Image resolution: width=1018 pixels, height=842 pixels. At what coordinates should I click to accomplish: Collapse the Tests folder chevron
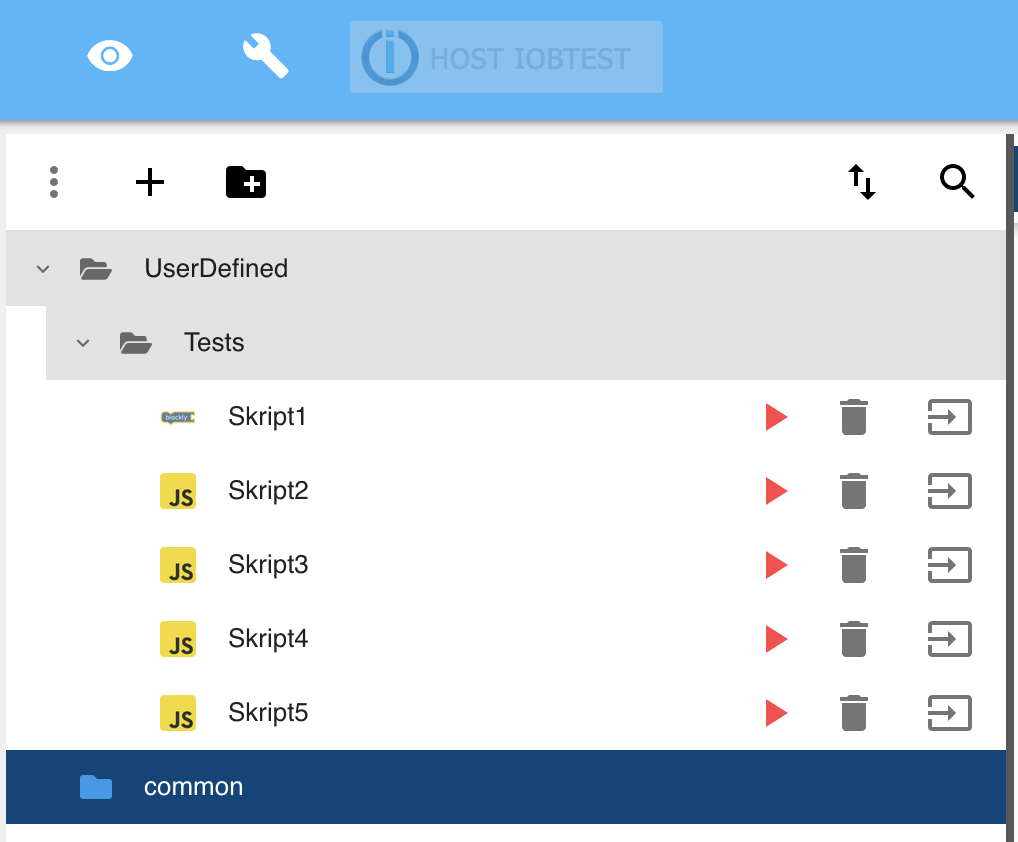pyautogui.click(x=83, y=343)
